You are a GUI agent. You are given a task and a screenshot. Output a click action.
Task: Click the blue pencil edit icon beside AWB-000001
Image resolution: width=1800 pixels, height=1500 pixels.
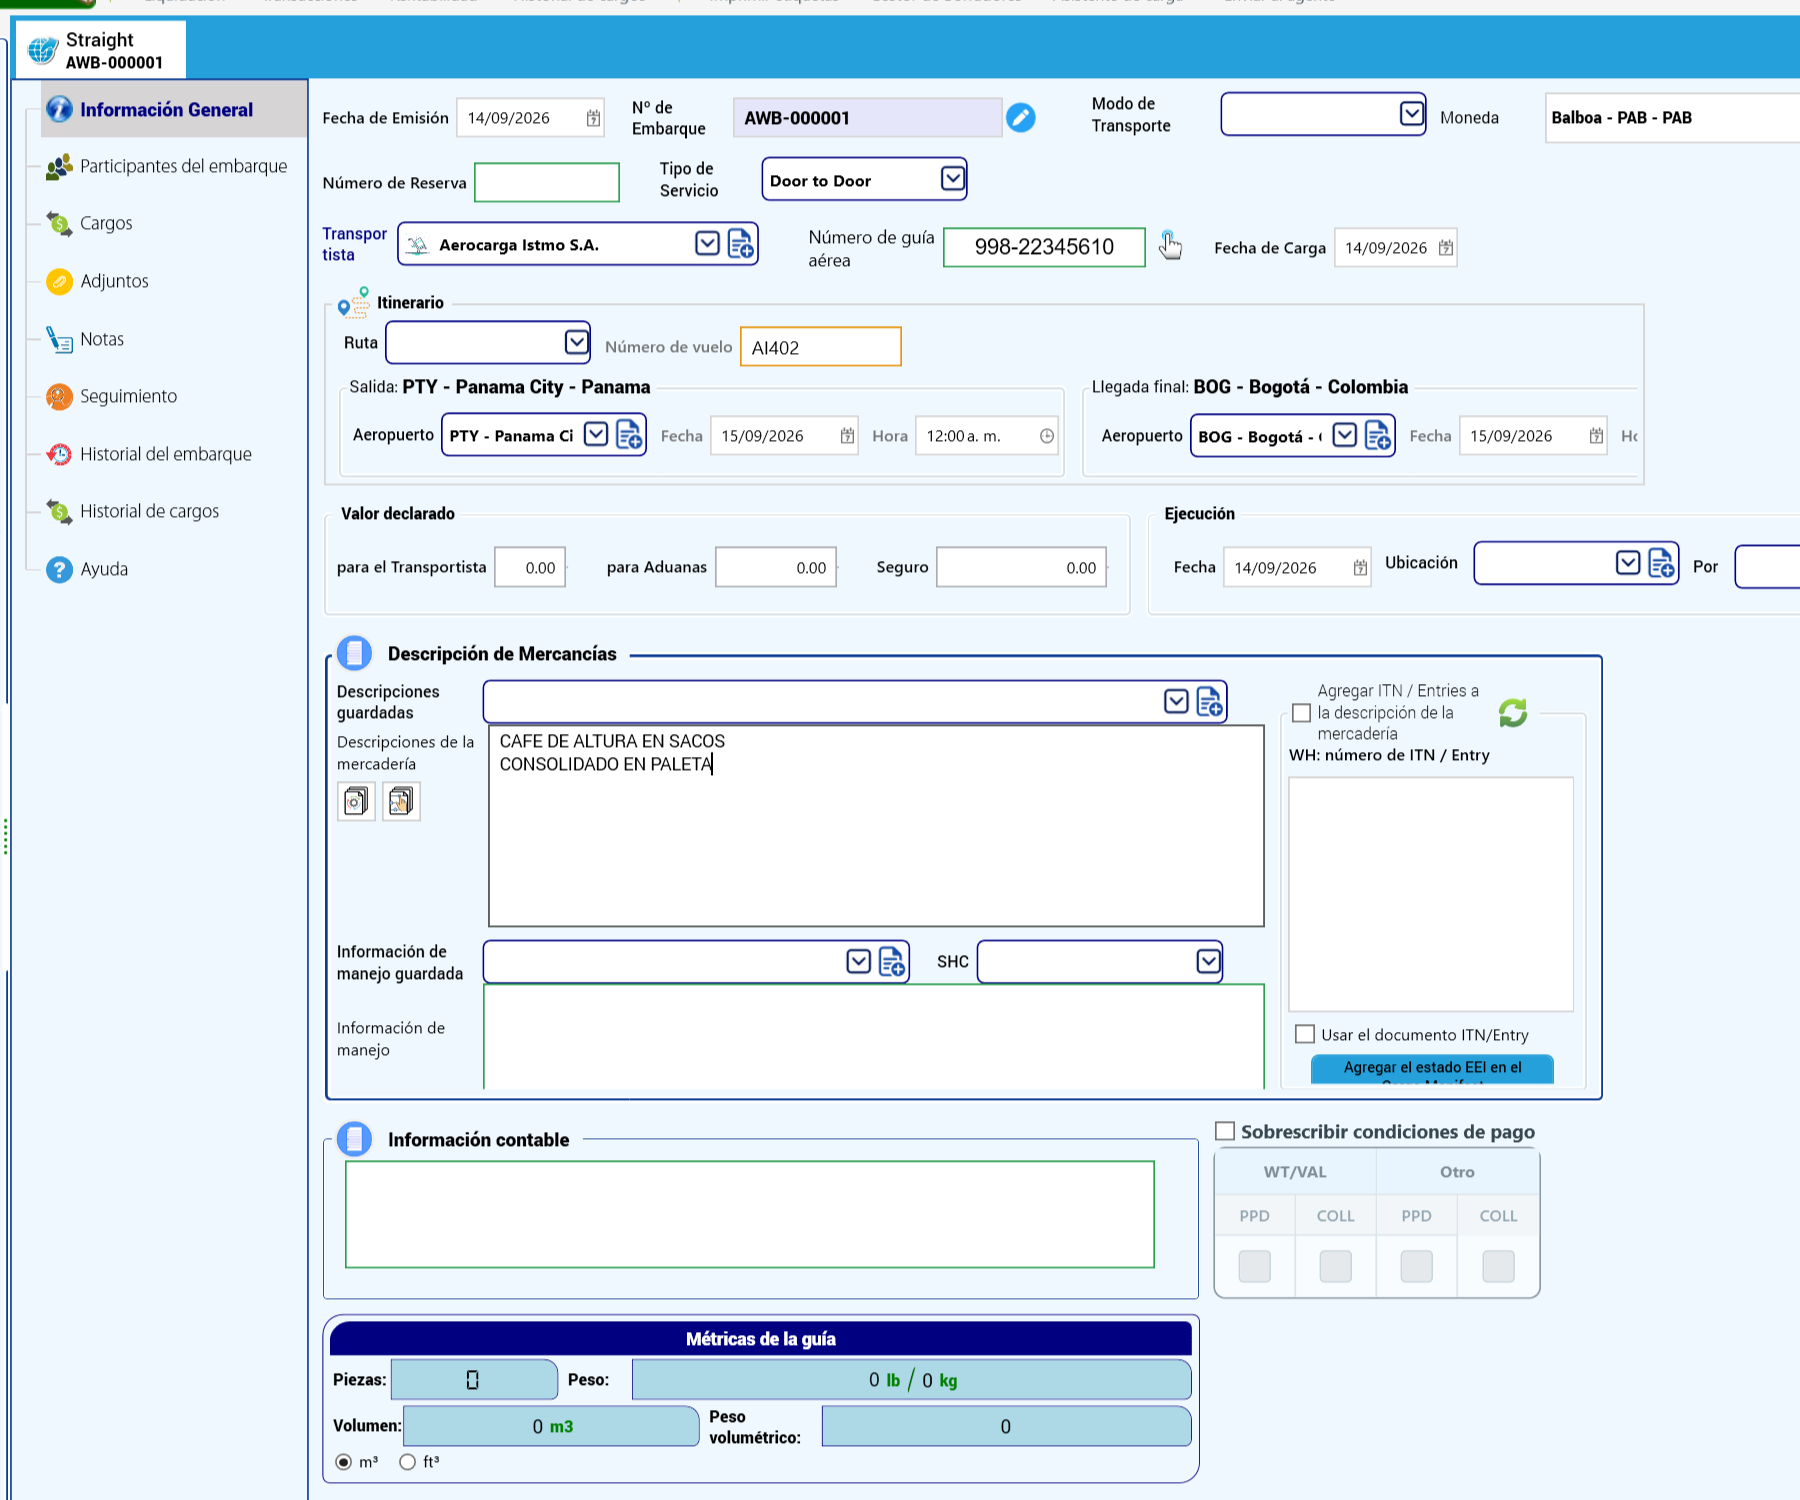pos(1020,118)
